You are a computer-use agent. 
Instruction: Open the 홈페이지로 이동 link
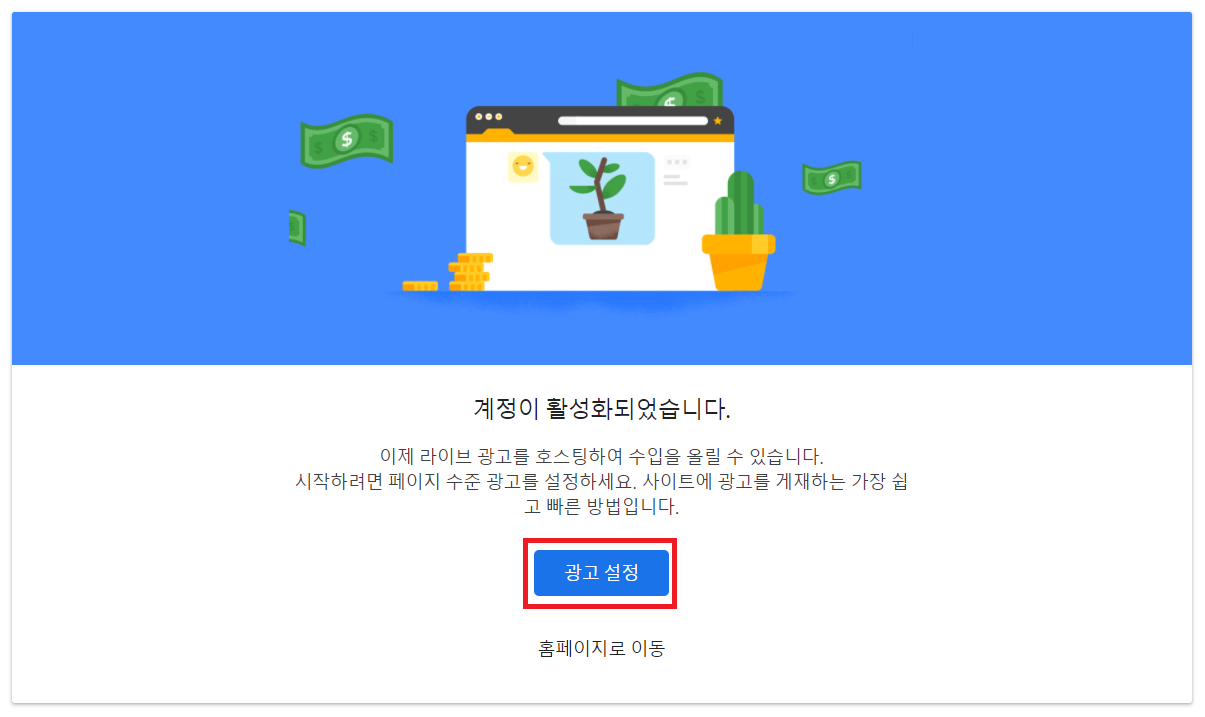[601, 648]
